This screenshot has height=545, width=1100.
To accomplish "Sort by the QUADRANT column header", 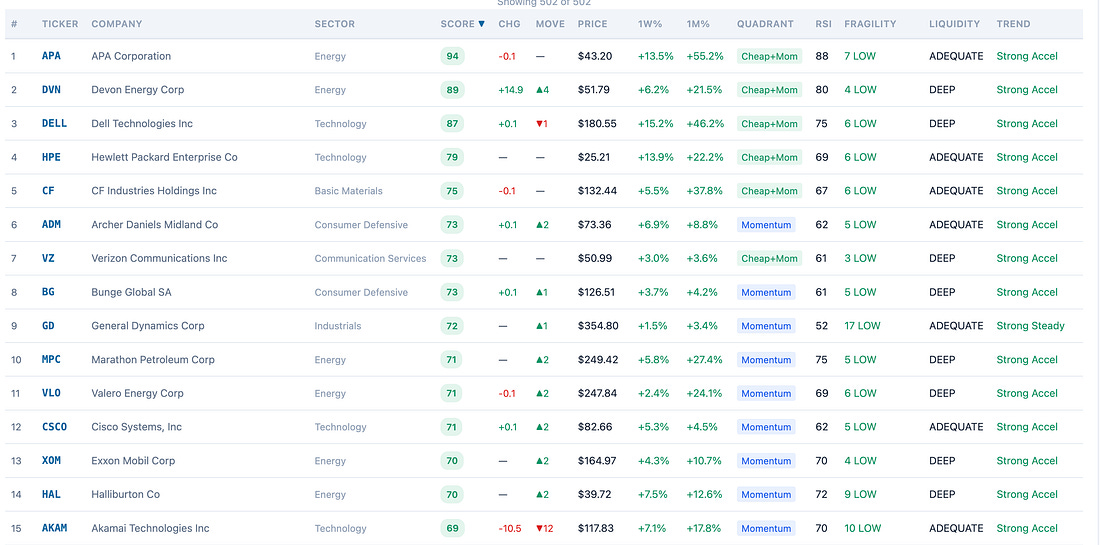I will [765, 24].
